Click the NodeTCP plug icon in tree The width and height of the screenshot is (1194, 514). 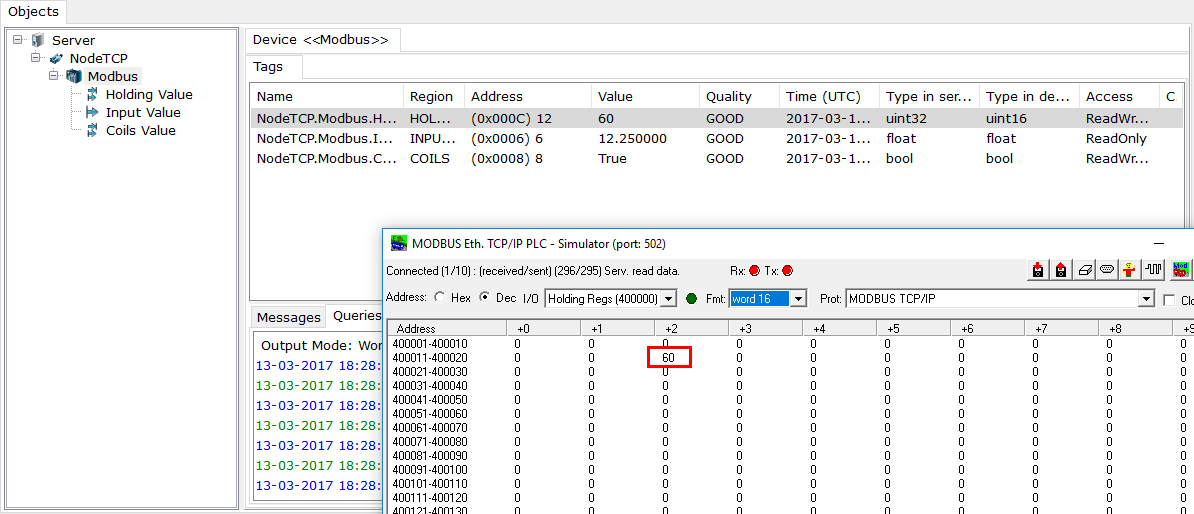point(56,58)
